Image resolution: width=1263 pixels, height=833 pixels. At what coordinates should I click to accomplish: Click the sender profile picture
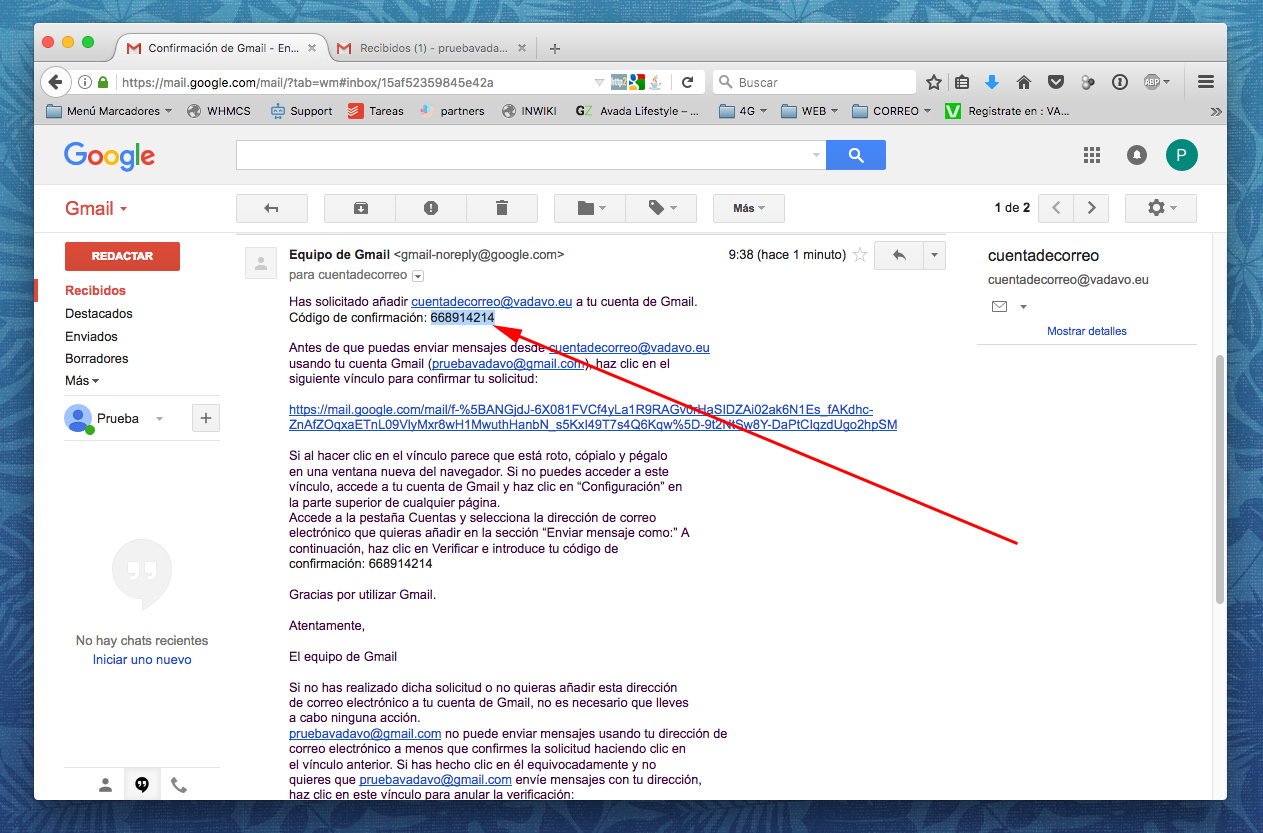(x=261, y=262)
